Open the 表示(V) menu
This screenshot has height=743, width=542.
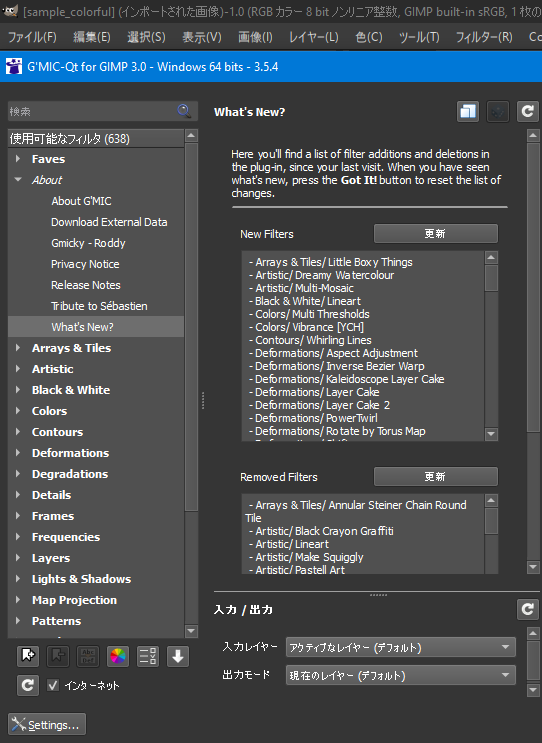202,37
